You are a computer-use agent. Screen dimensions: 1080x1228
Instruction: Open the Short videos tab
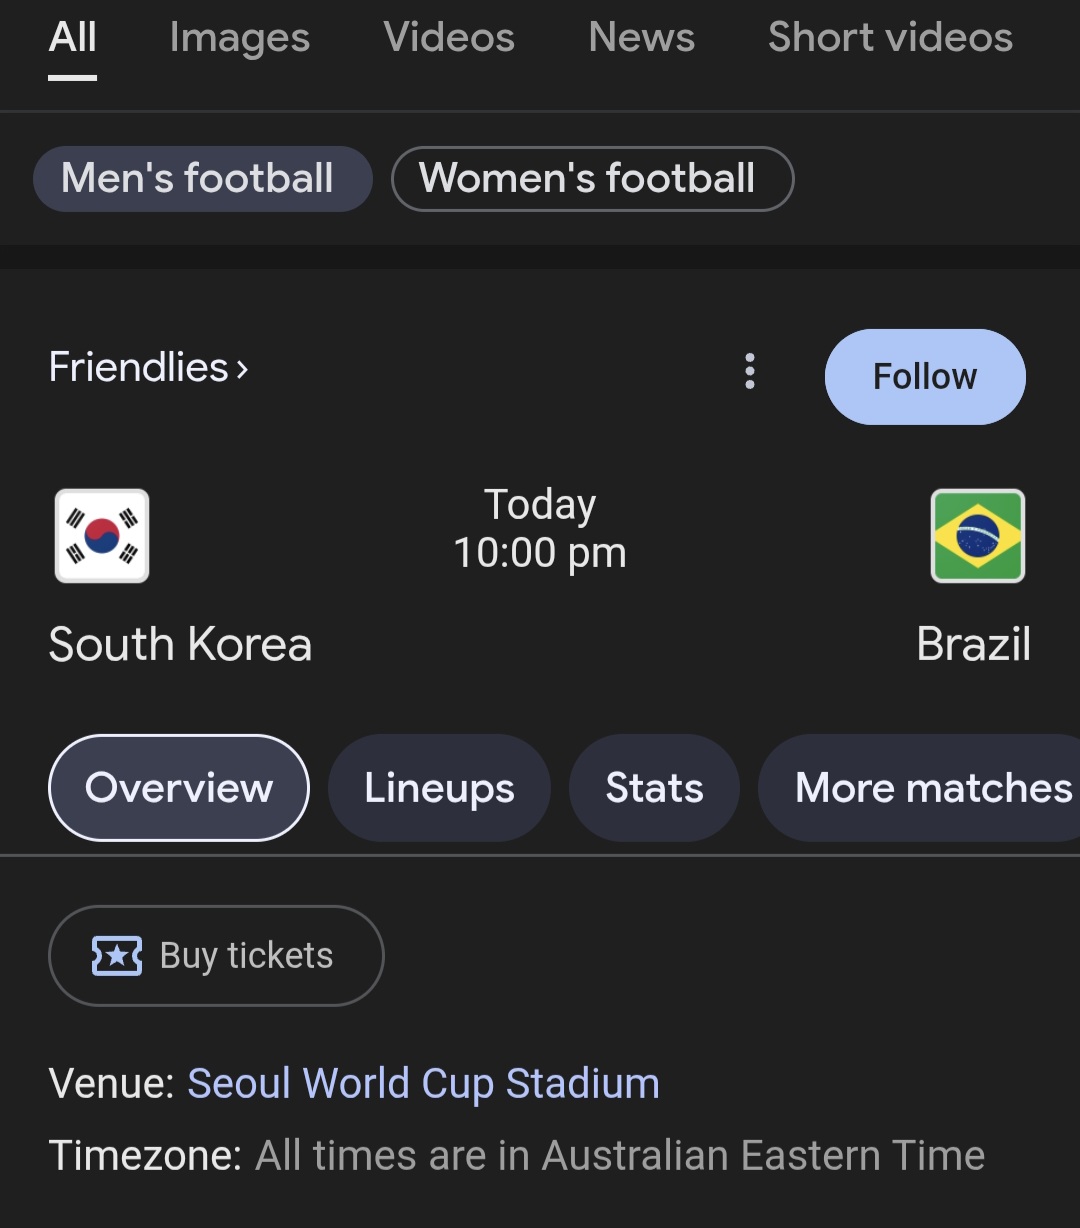[x=890, y=38]
